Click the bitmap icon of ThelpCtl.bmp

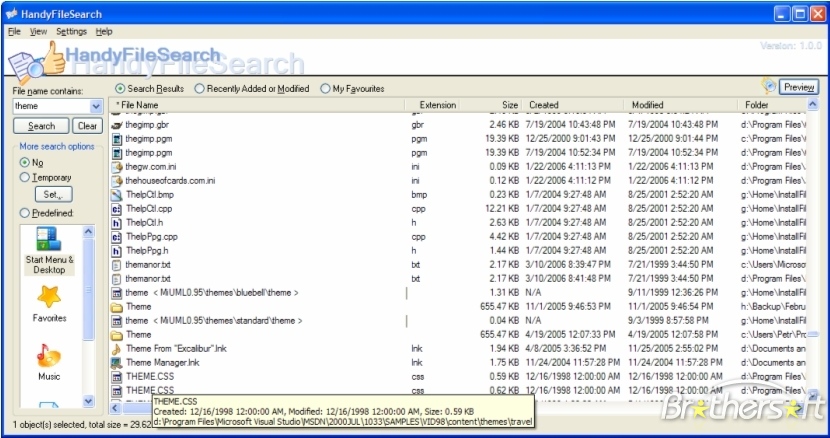tap(116, 195)
